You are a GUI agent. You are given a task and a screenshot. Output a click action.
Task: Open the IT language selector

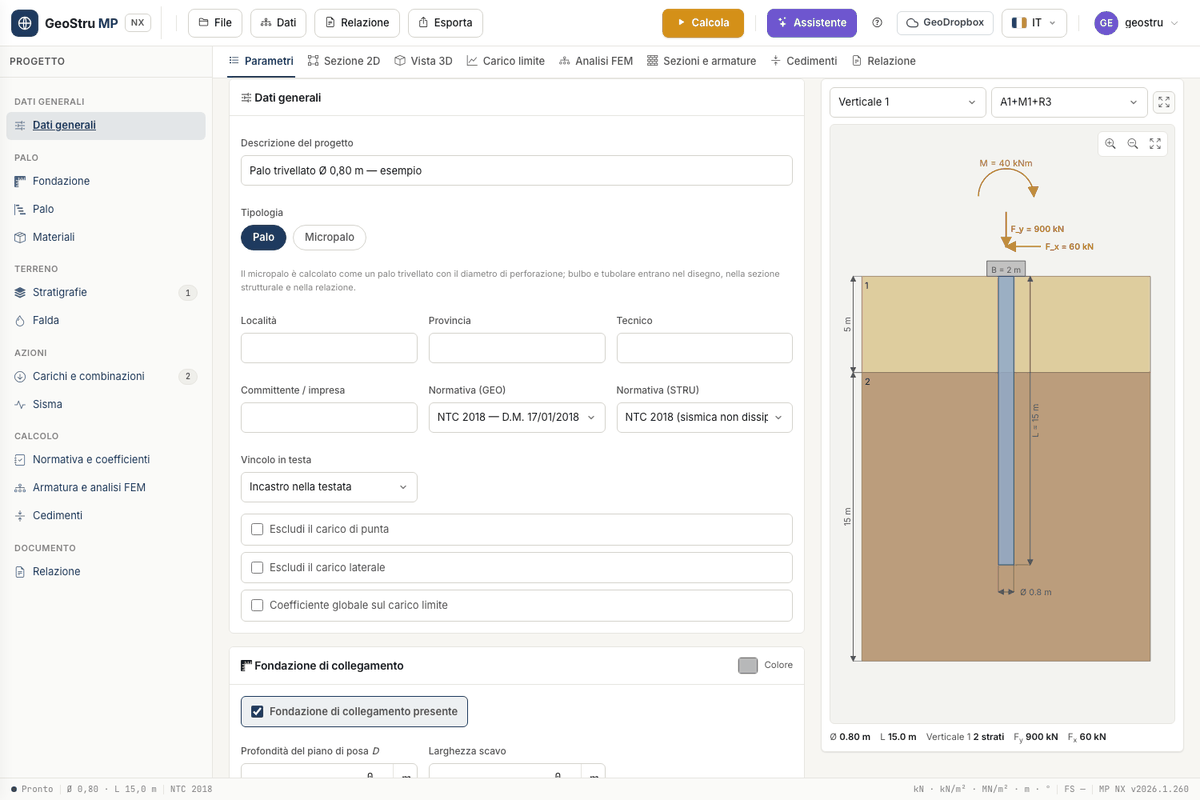[x=1034, y=23]
